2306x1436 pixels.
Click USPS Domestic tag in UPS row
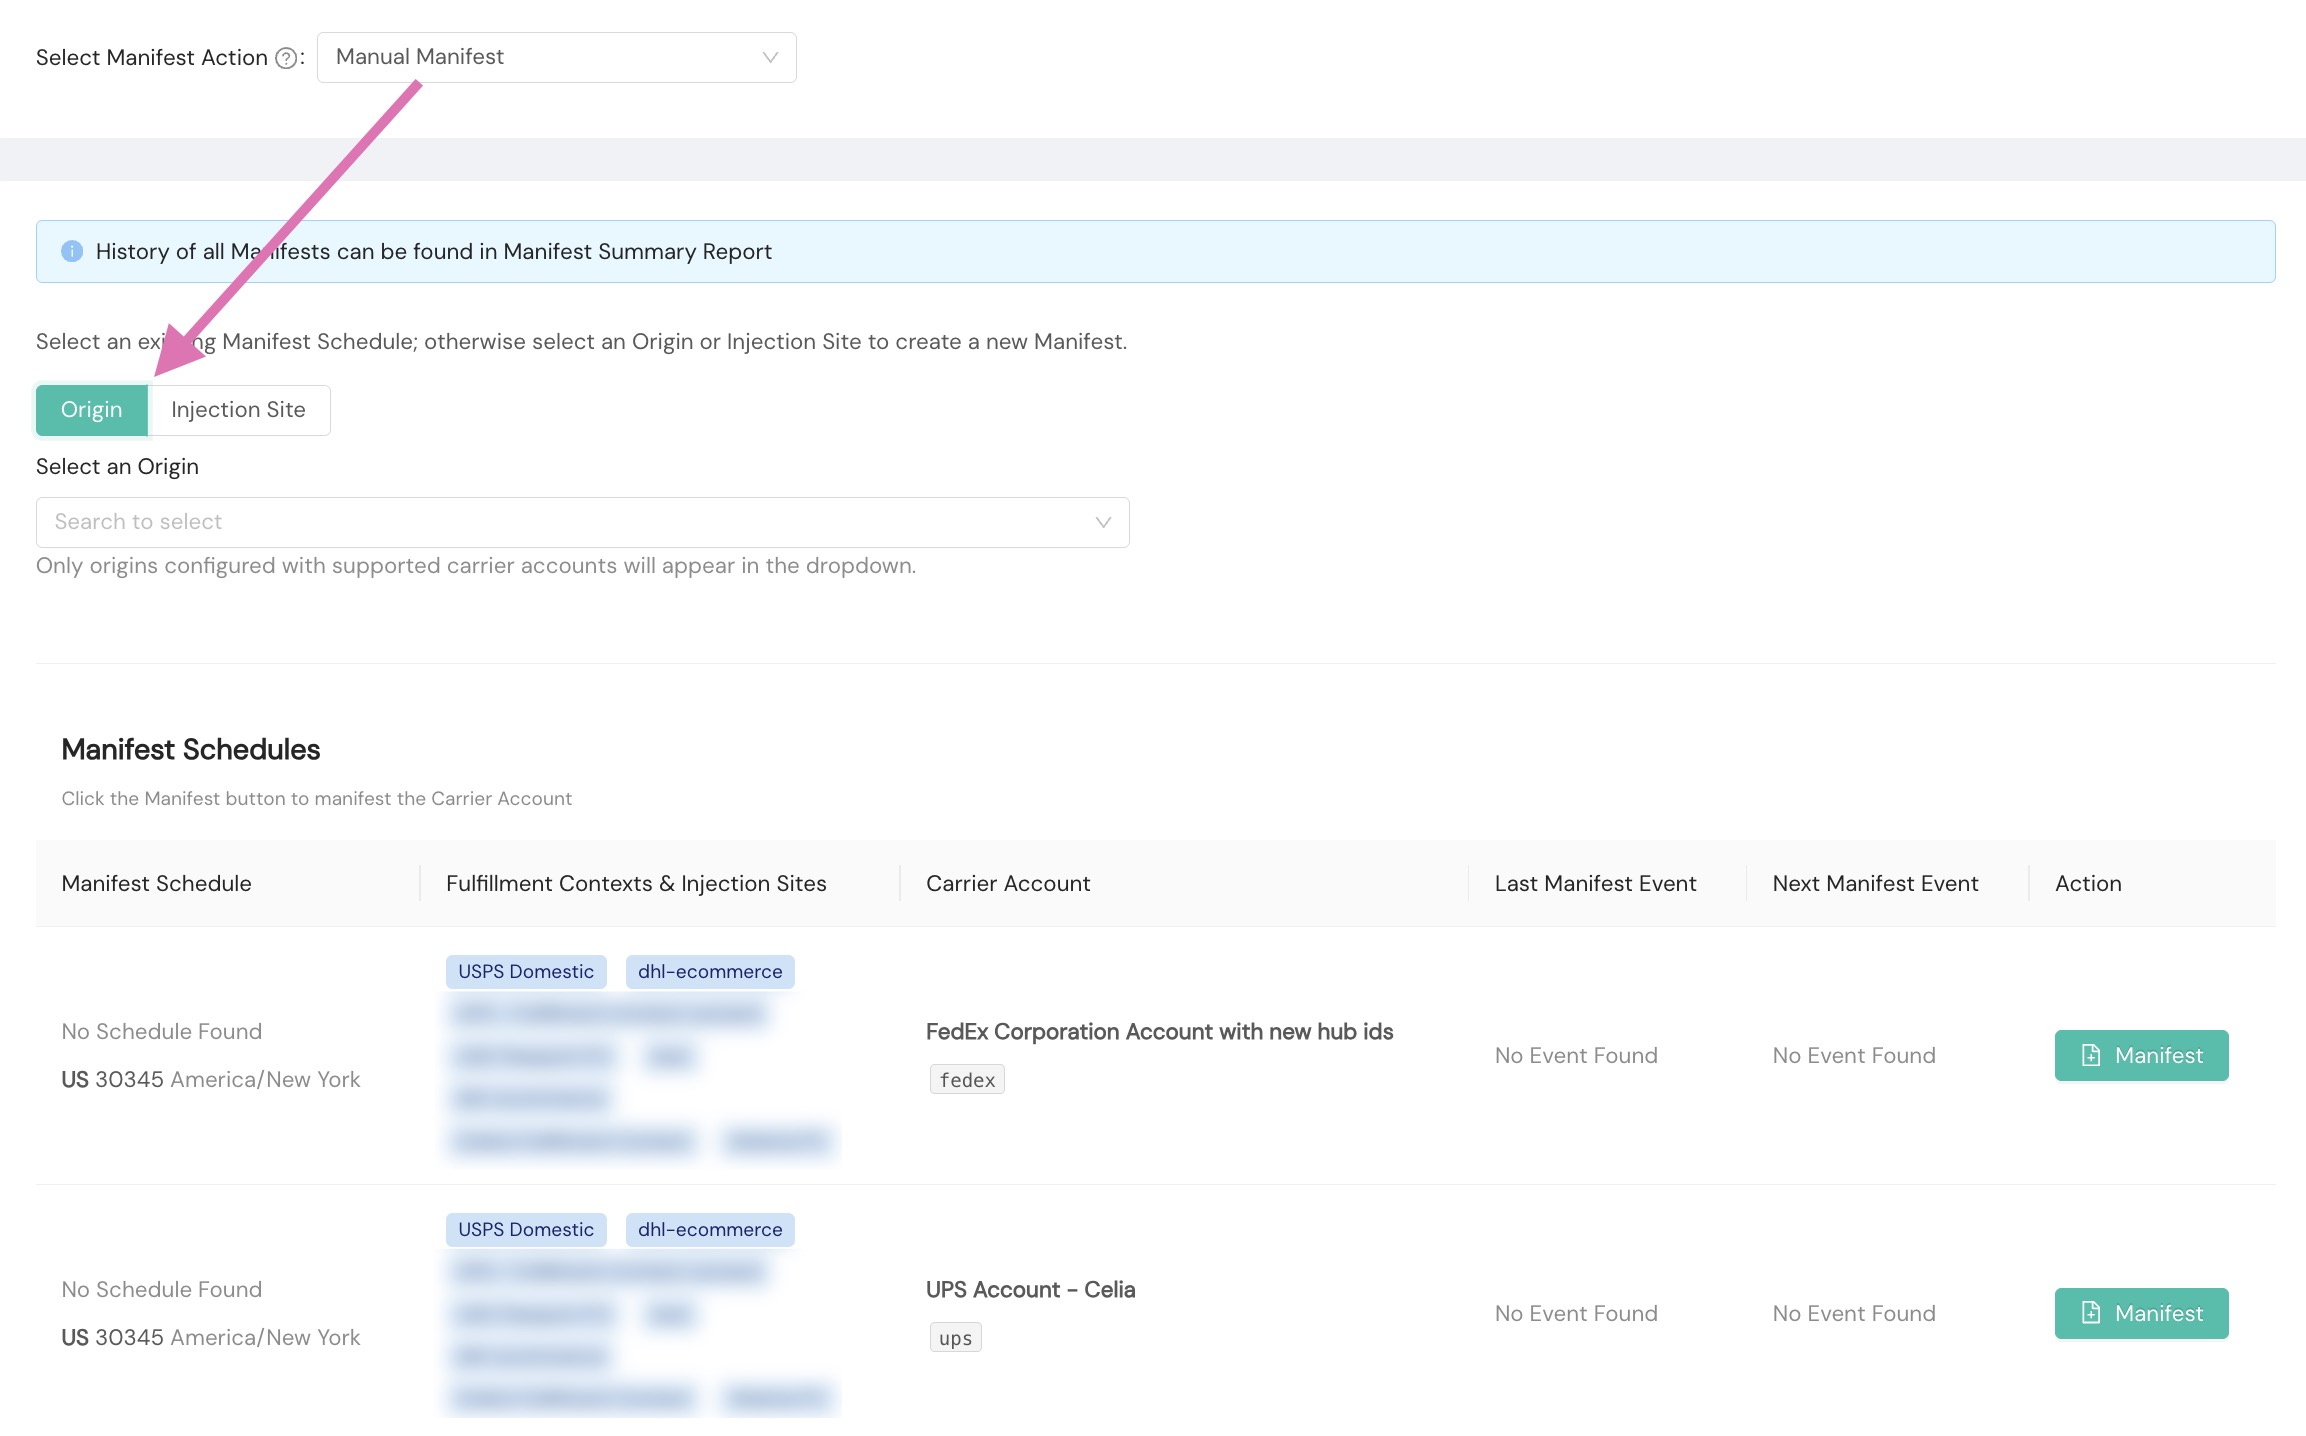click(x=526, y=1230)
